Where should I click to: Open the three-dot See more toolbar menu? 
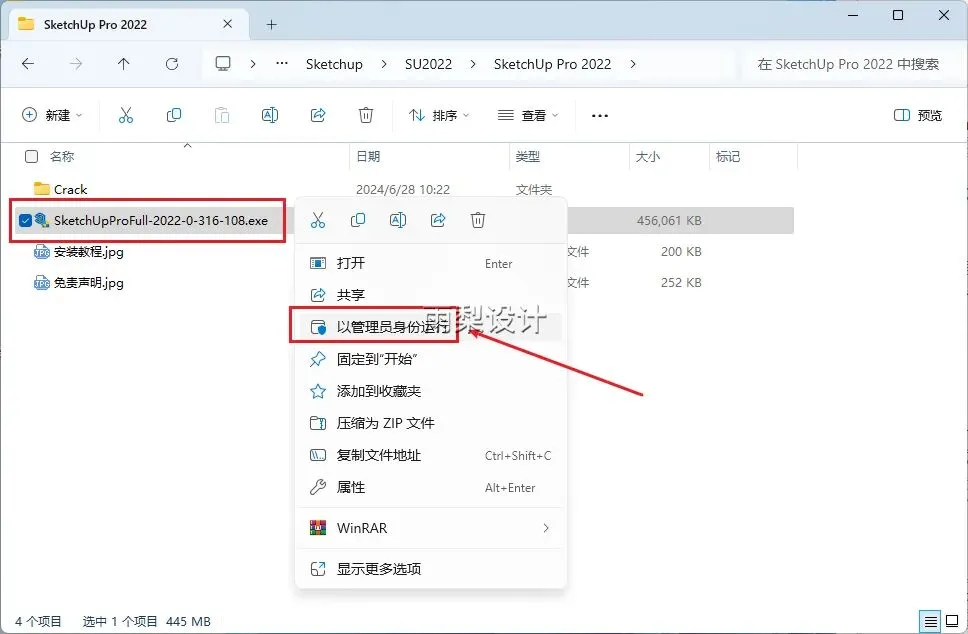599,115
